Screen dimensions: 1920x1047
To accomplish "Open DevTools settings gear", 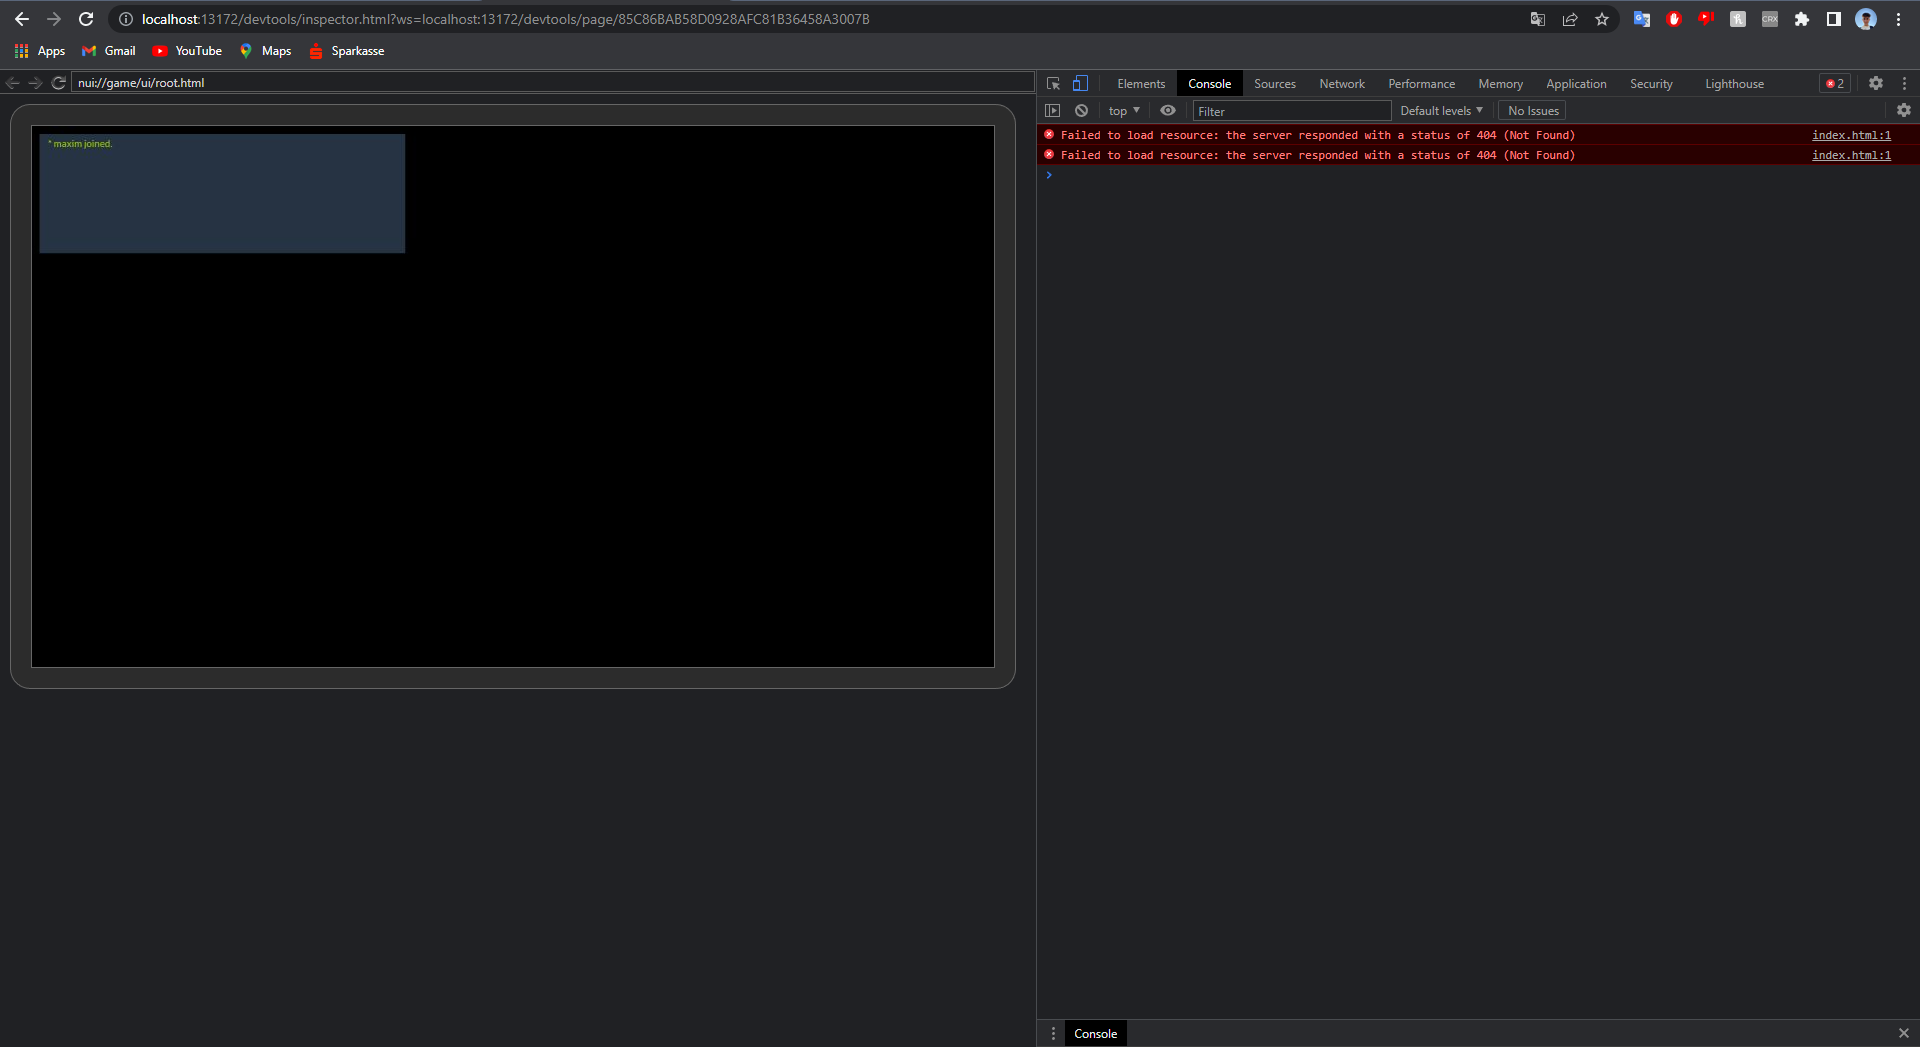I will [x=1876, y=83].
